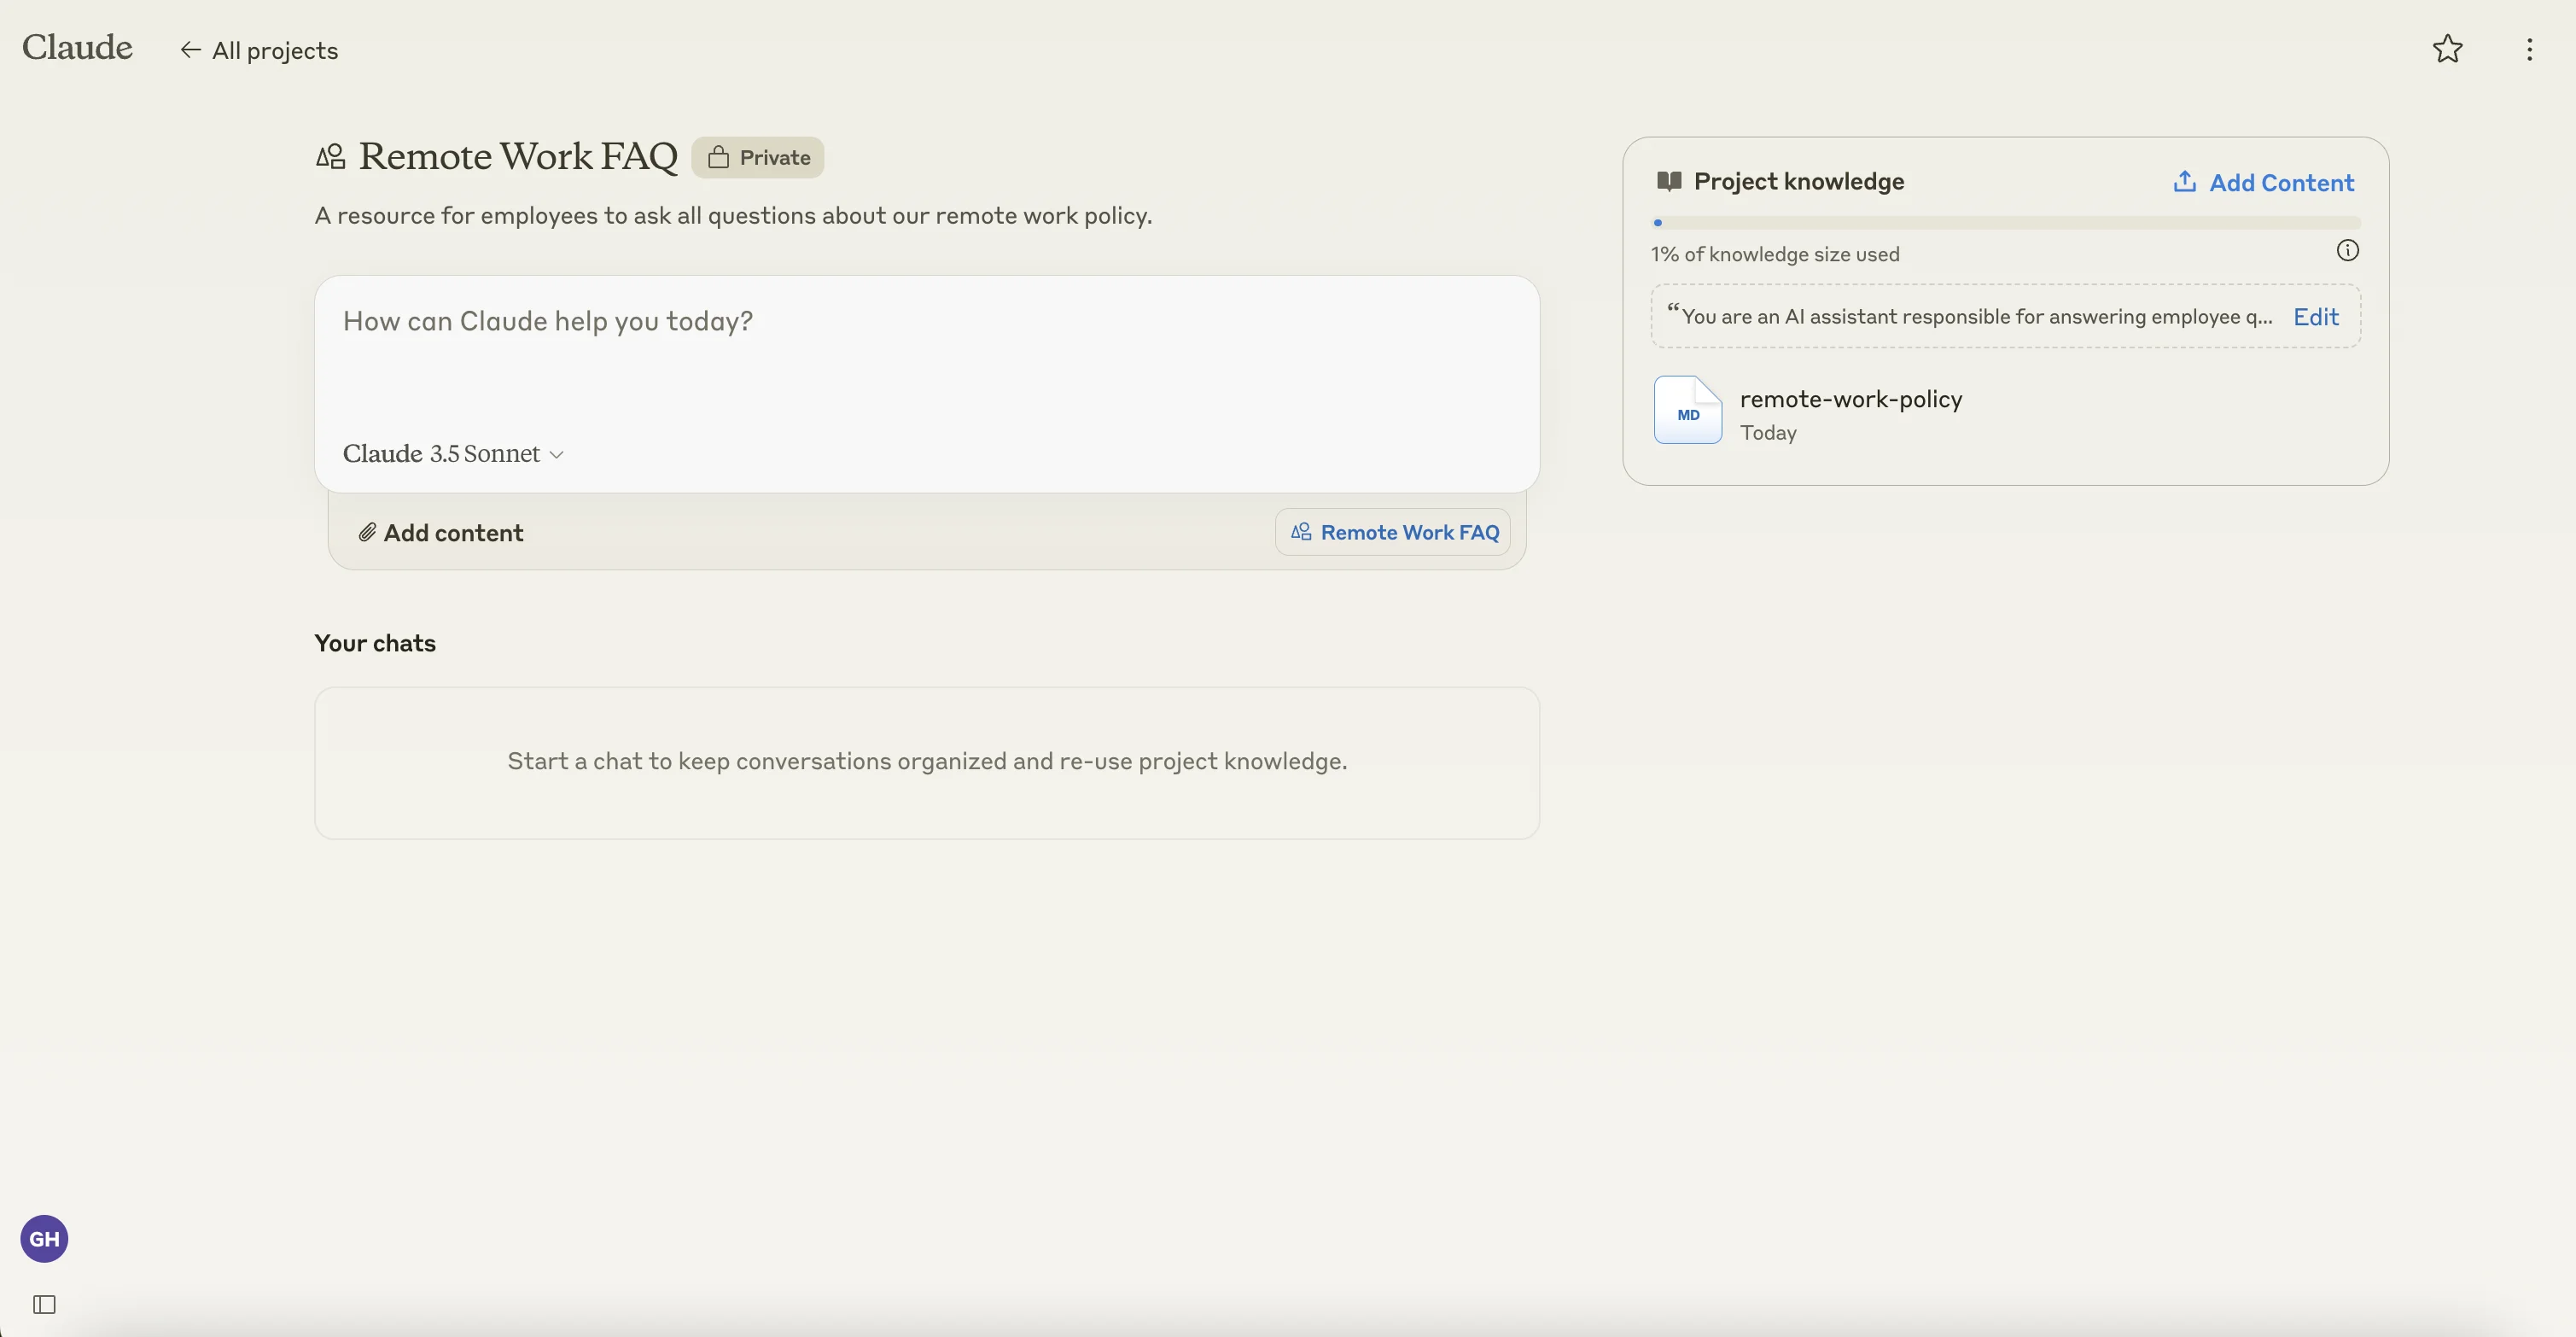Viewport: 2576px width, 1337px height.
Task: Open the Claude 3.5 Sonnet model dropdown
Action: [x=442, y=454]
